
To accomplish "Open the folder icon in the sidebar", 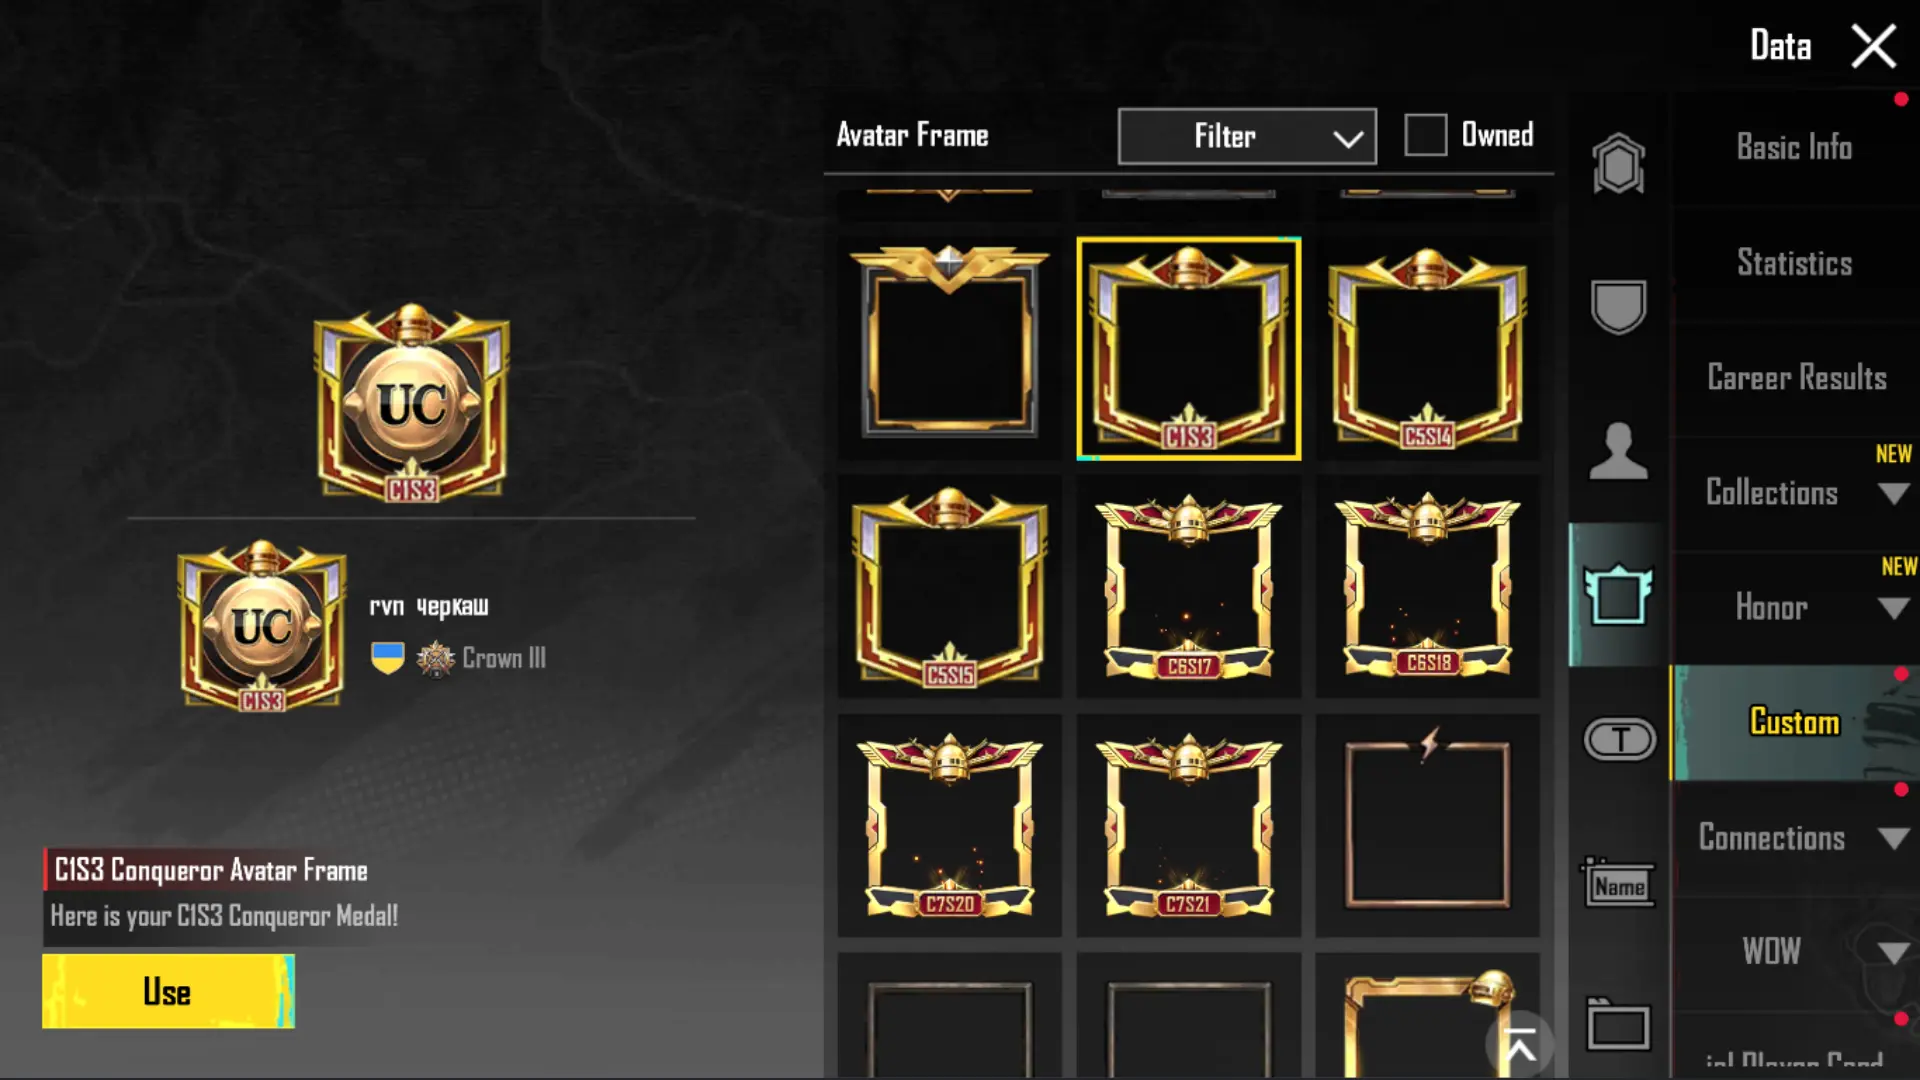I will (x=1617, y=1024).
